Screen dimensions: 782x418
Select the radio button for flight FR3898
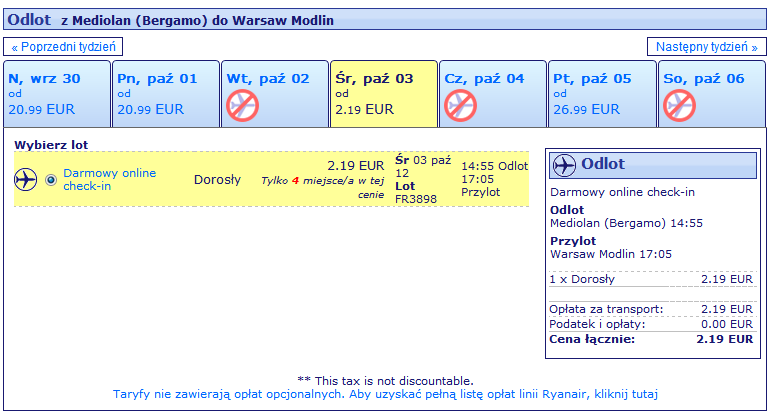51,180
